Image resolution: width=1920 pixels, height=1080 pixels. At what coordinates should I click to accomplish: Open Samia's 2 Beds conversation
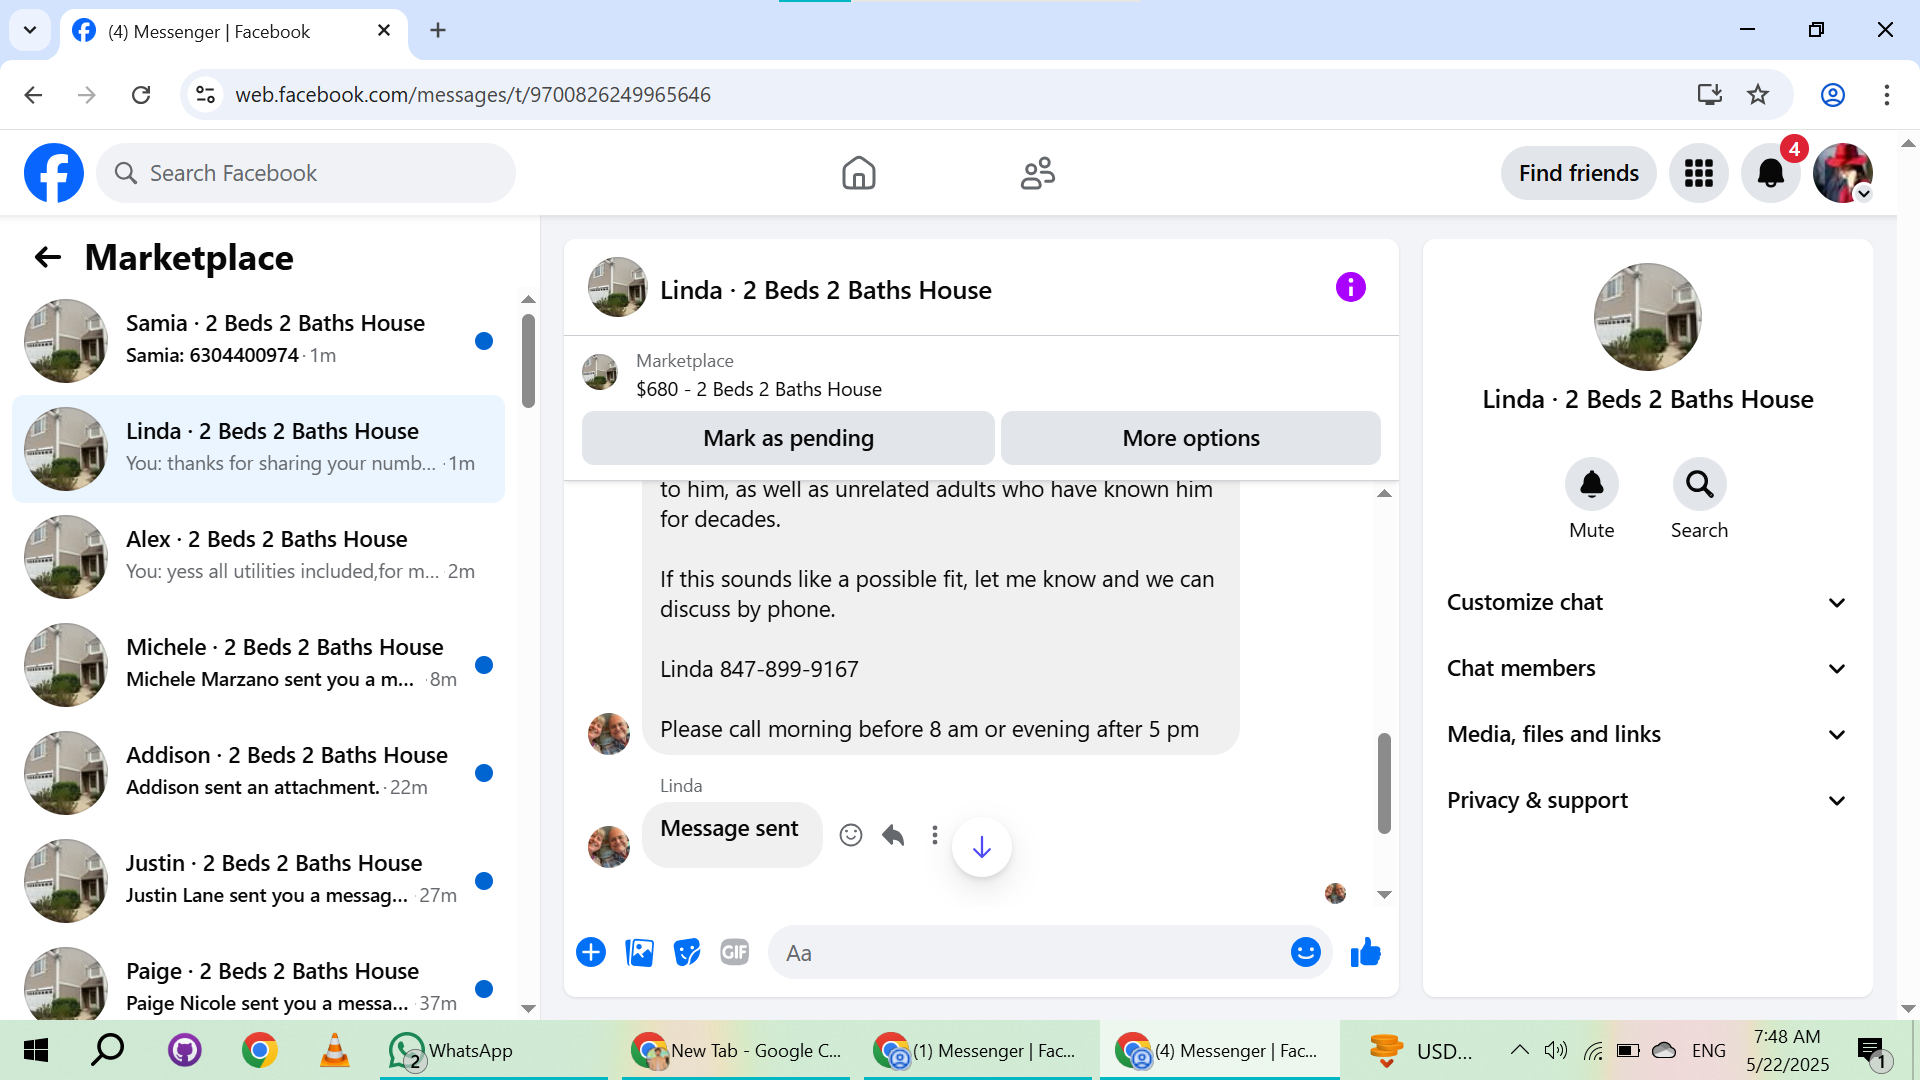(260, 340)
